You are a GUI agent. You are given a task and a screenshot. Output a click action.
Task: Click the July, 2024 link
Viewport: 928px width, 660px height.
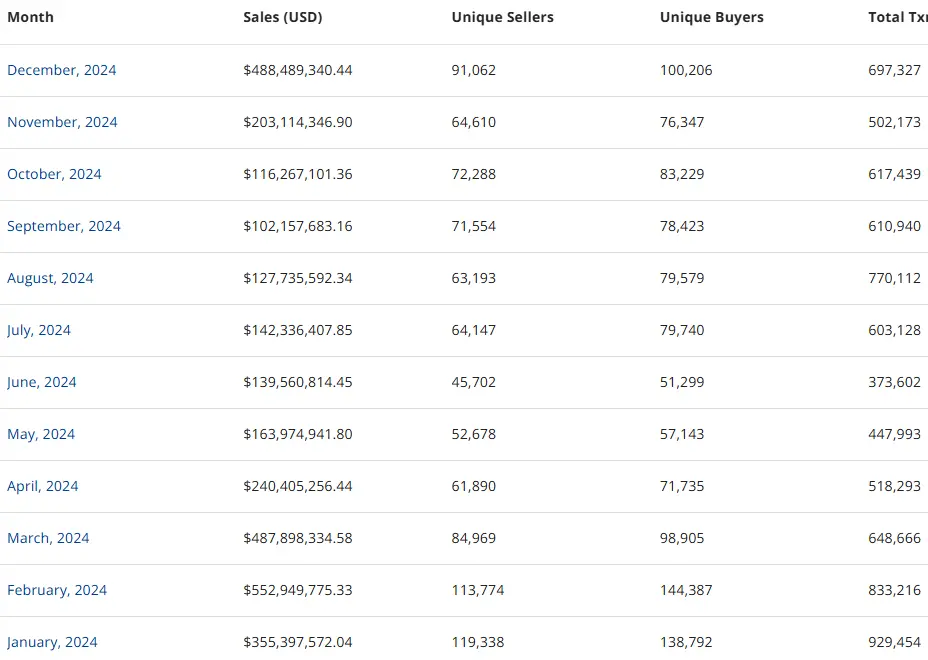[x=39, y=330]
